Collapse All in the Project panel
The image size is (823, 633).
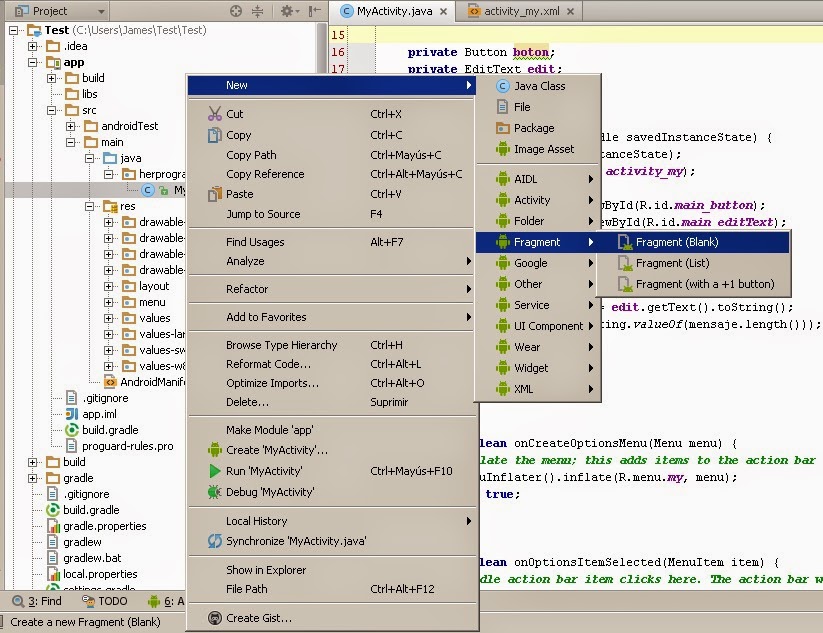(x=258, y=10)
